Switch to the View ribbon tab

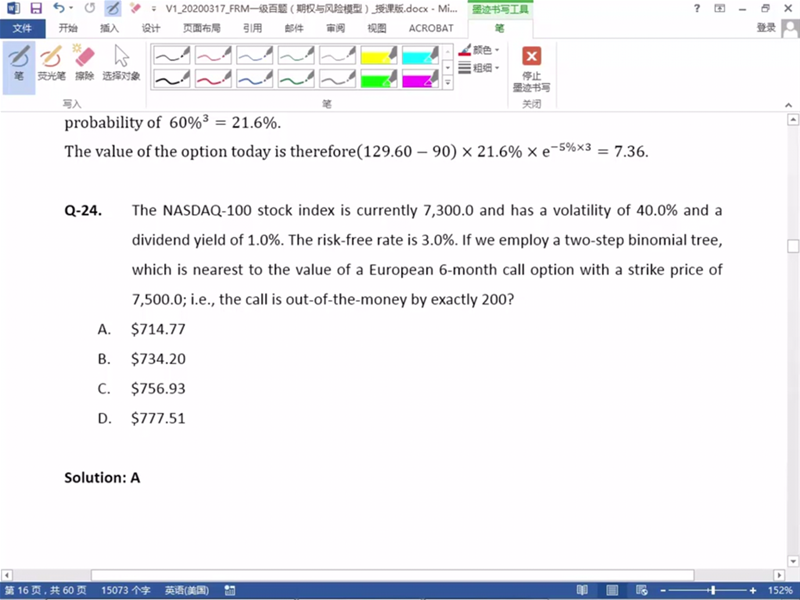[x=377, y=29]
